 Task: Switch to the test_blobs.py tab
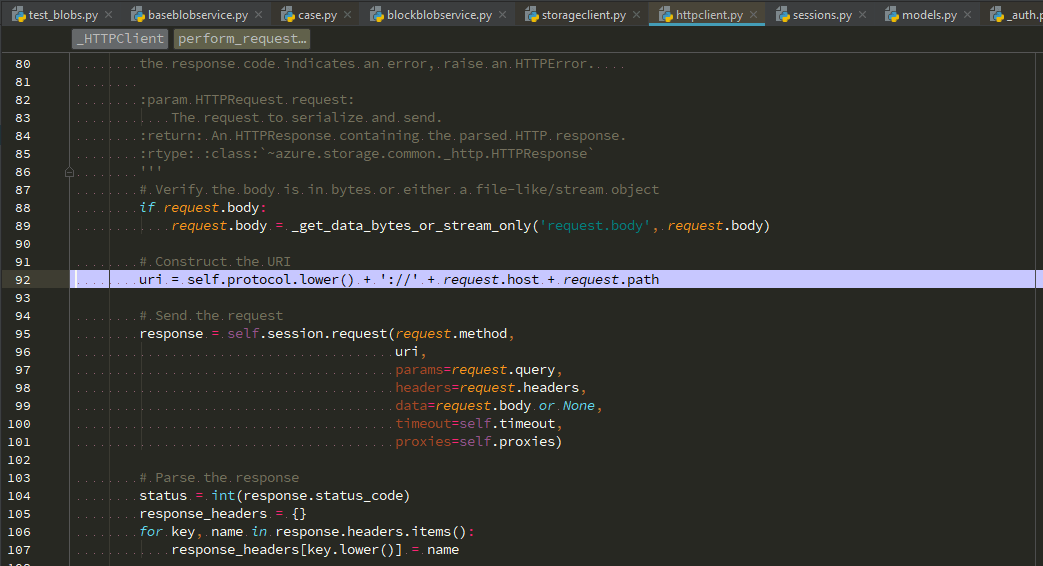pos(63,15)
